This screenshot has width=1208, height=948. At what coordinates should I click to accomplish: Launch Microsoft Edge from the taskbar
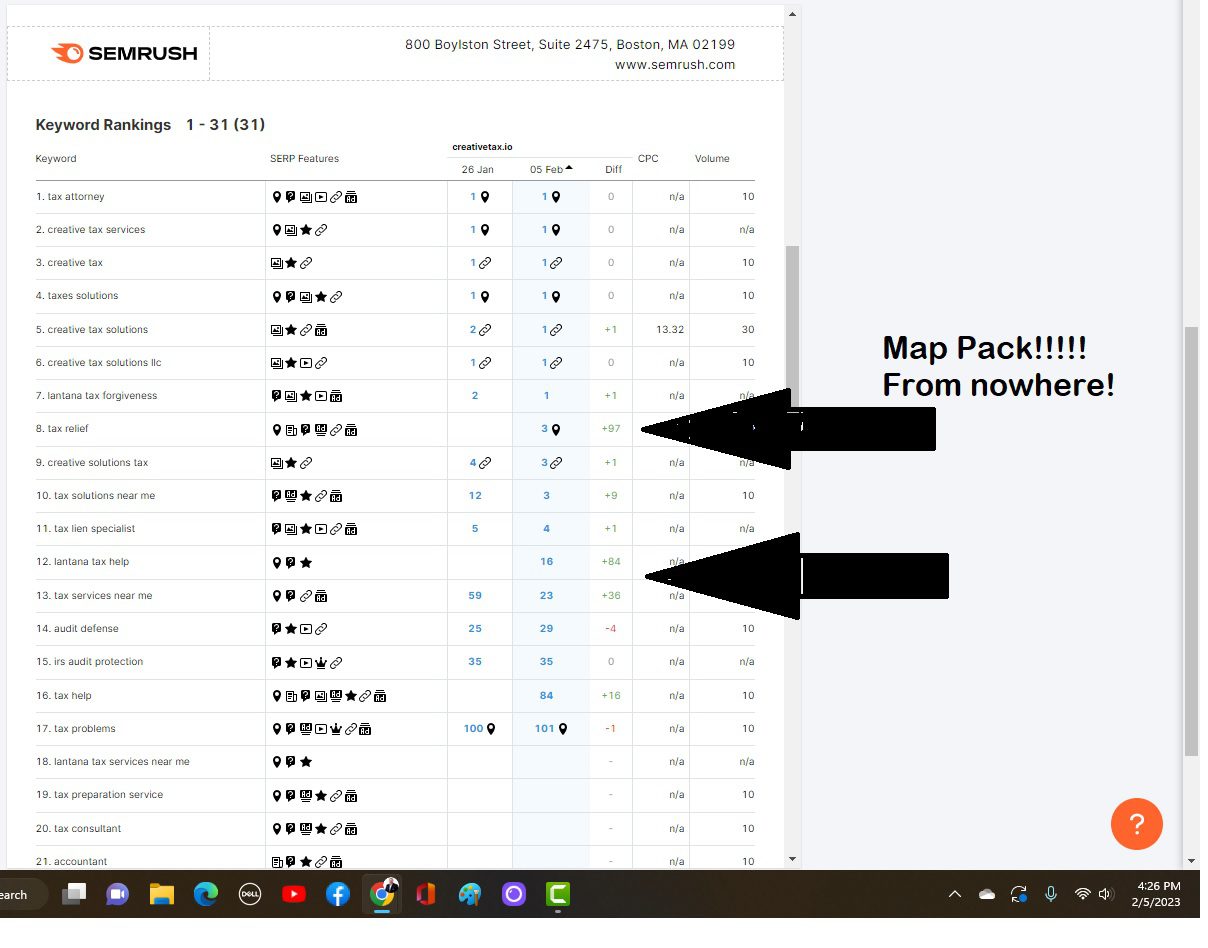(206, 894)
